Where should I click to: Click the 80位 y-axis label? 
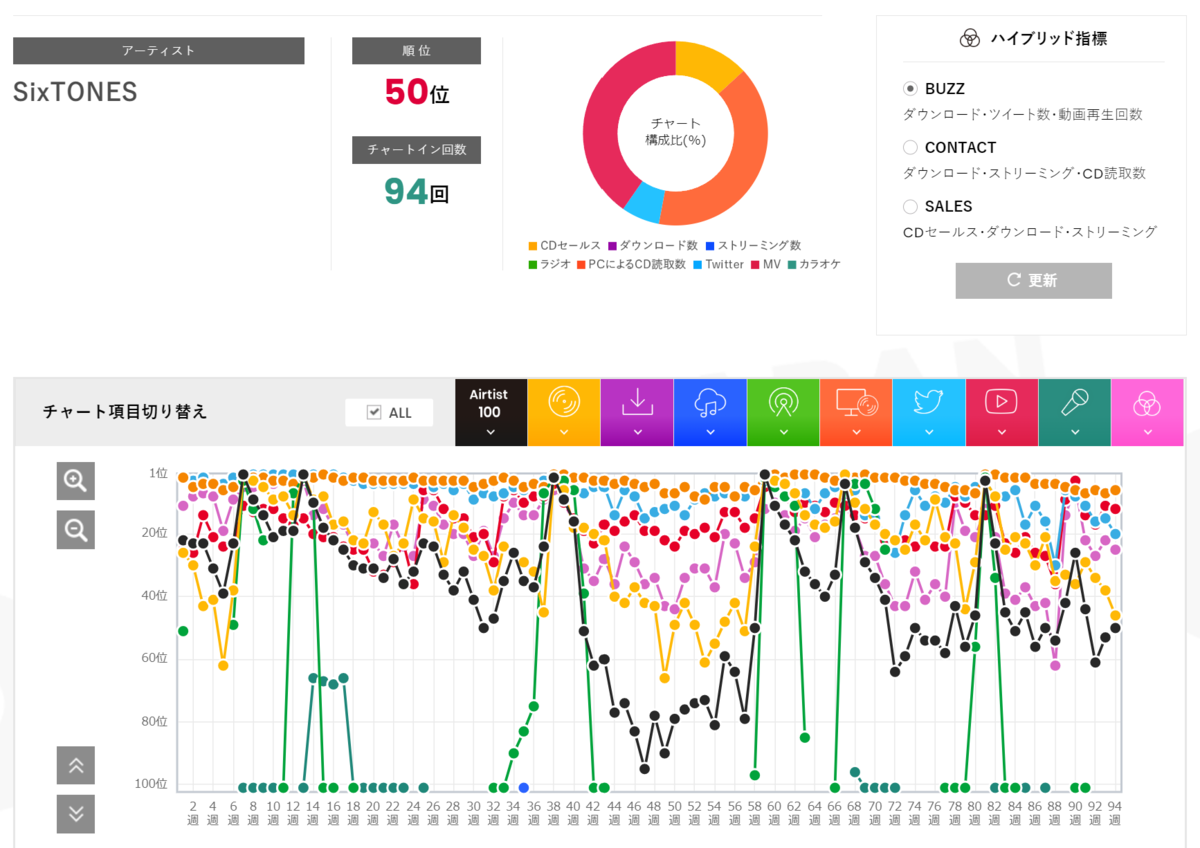(x=155, y=721)
